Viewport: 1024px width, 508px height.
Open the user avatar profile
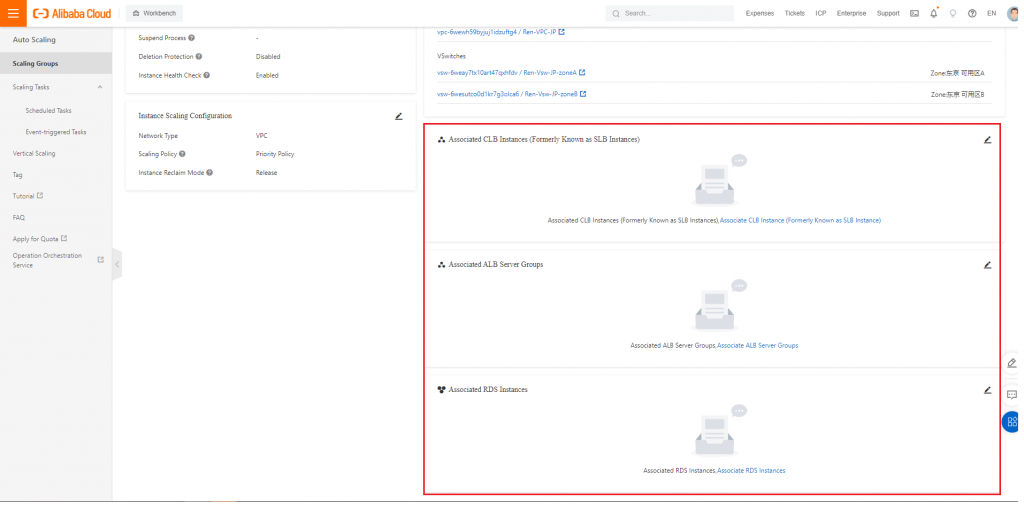click(x=1013, y=13)
